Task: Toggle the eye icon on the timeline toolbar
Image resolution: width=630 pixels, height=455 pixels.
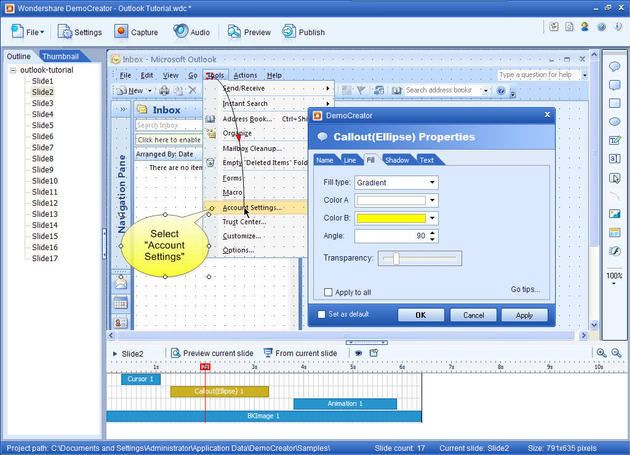Action: point(358,353)
